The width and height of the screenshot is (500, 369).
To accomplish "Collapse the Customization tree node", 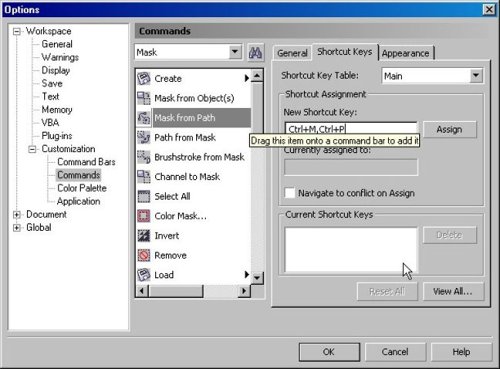I will 32,149.
